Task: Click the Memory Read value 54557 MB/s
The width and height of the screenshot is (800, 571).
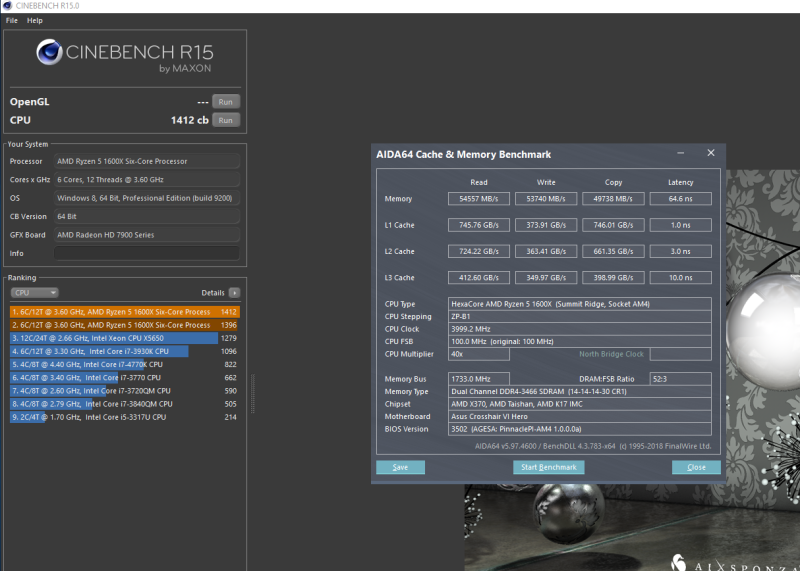Action: [479, 198]
